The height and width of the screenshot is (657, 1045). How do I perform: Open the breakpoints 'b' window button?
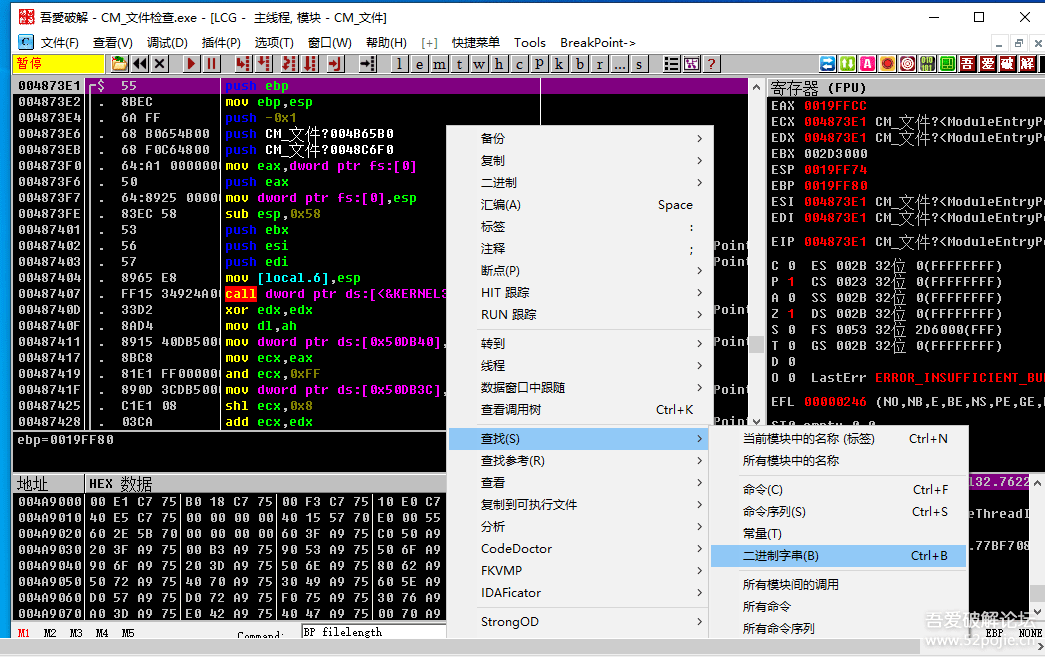pos(579,64)
